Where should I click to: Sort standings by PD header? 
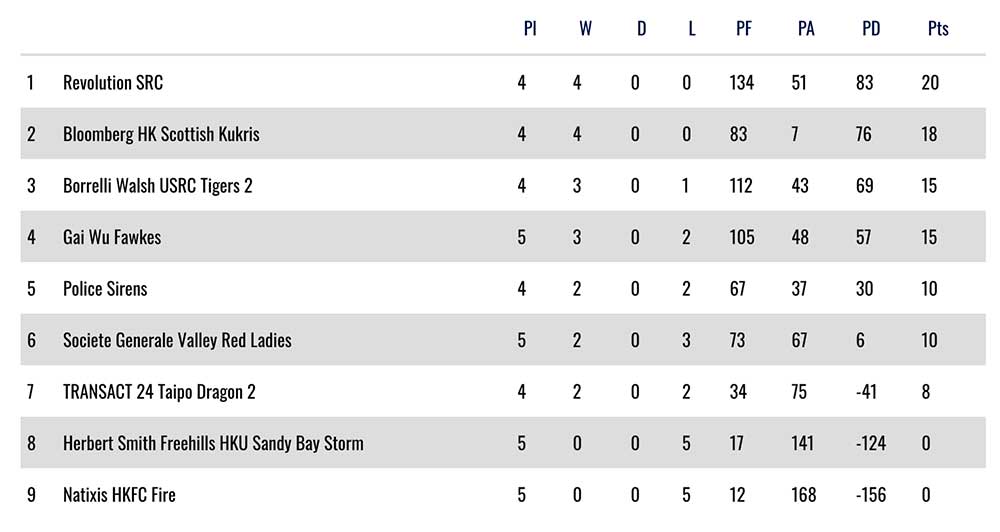[x=871, y=29]
